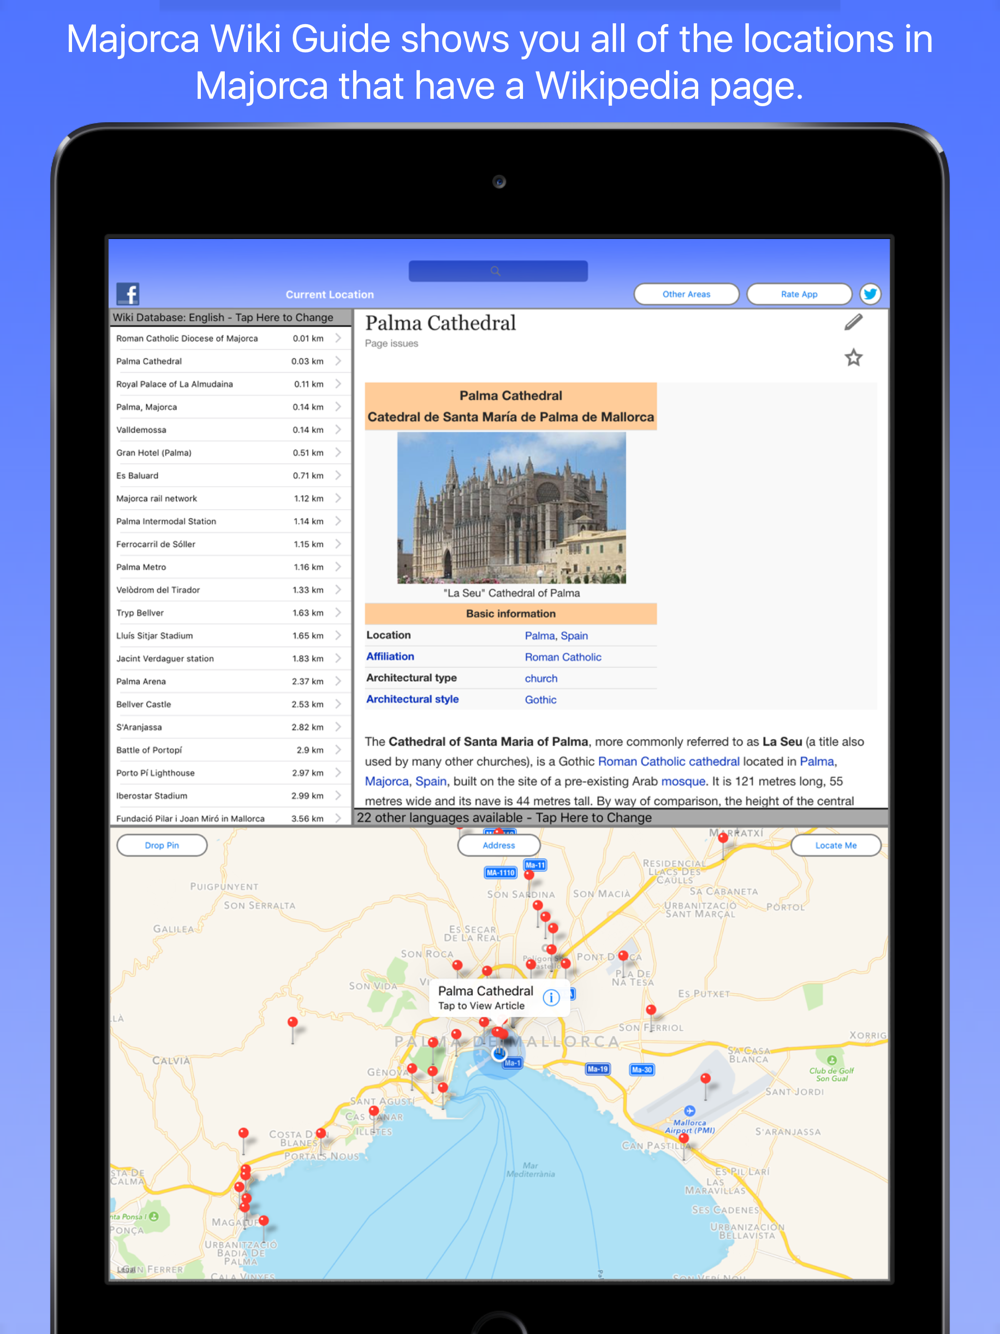The width and height of the screenshot is (1000, 1334).
Task: Open the Twitter bird icon
Action: [870, 294]
